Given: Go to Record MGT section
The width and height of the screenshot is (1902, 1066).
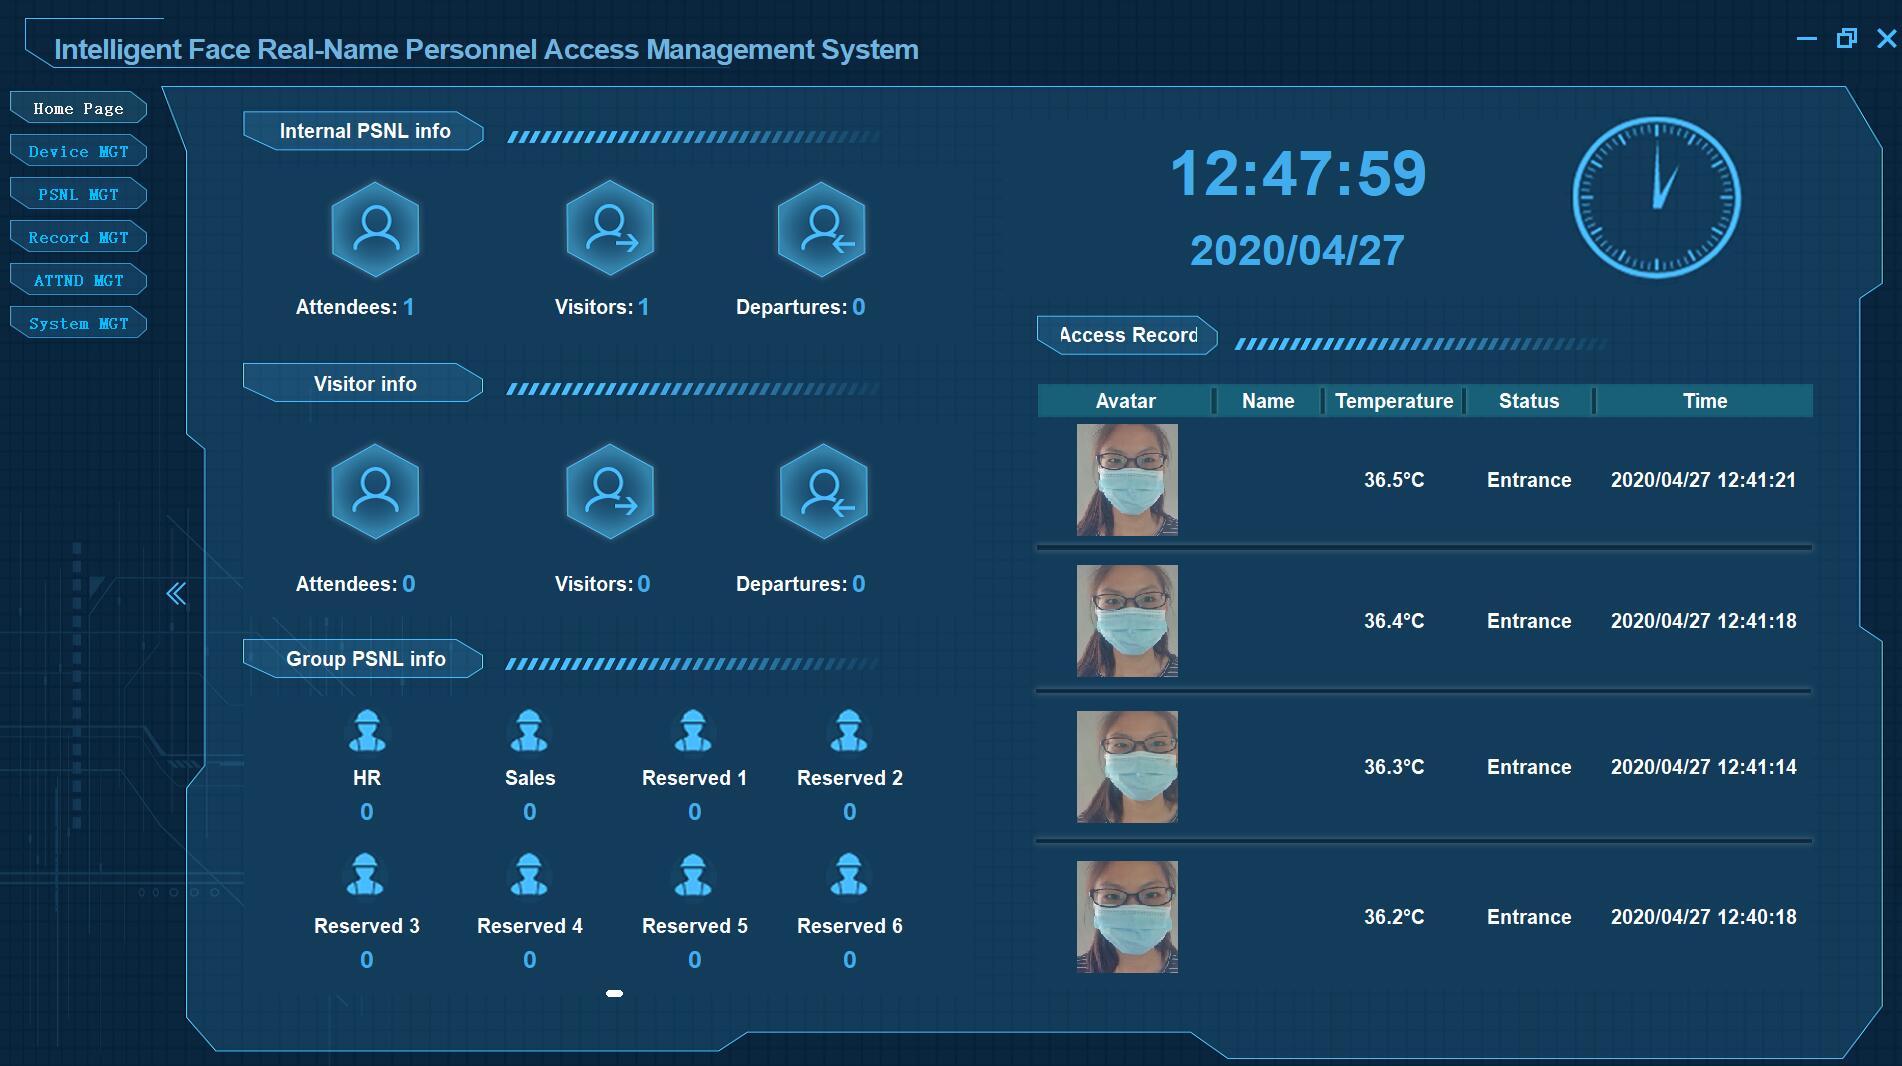Looking at the screenshot, I should point(78,238).
